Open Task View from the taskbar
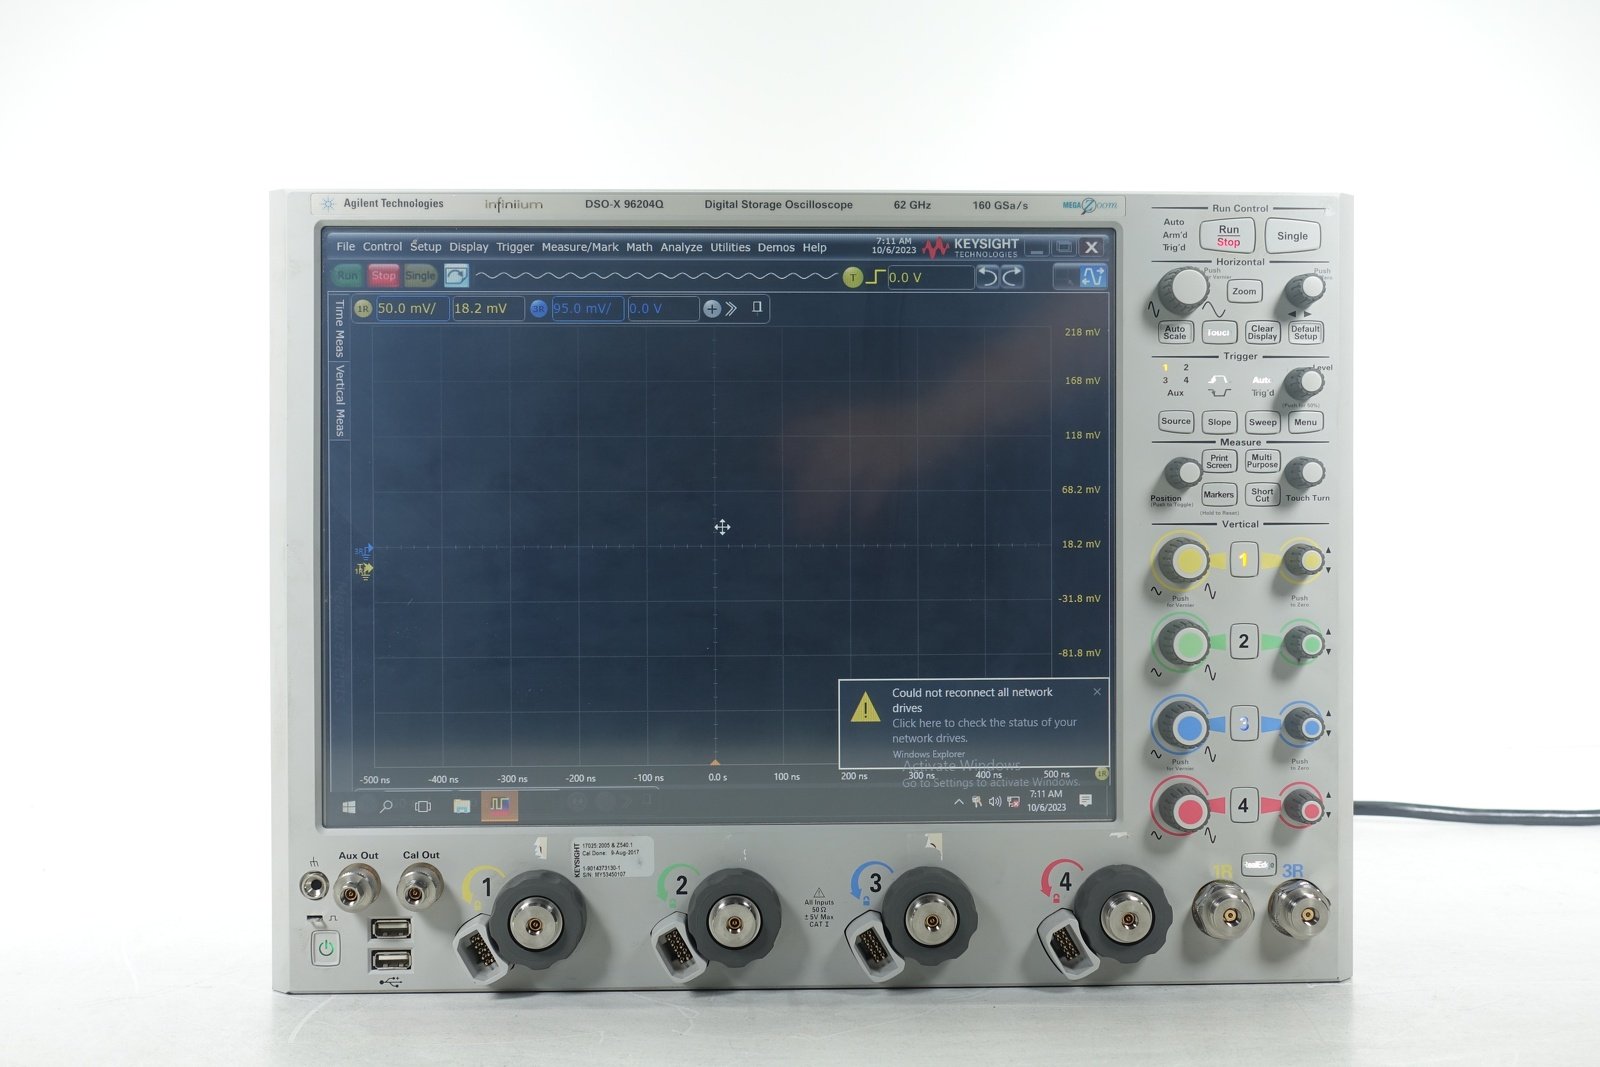1600x1067 pixels. [423, 806]
